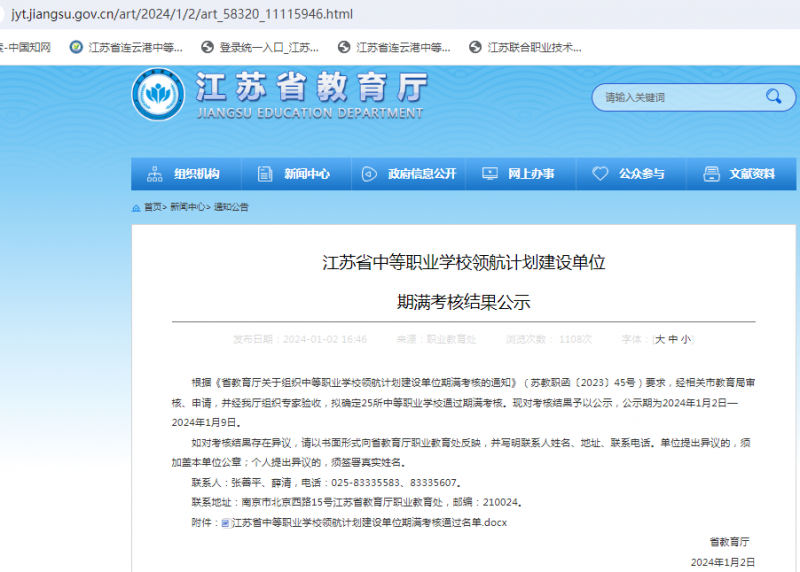Screen dimensions: 800x572
Task: Click the docx attachment file icon
Action: 226,523
